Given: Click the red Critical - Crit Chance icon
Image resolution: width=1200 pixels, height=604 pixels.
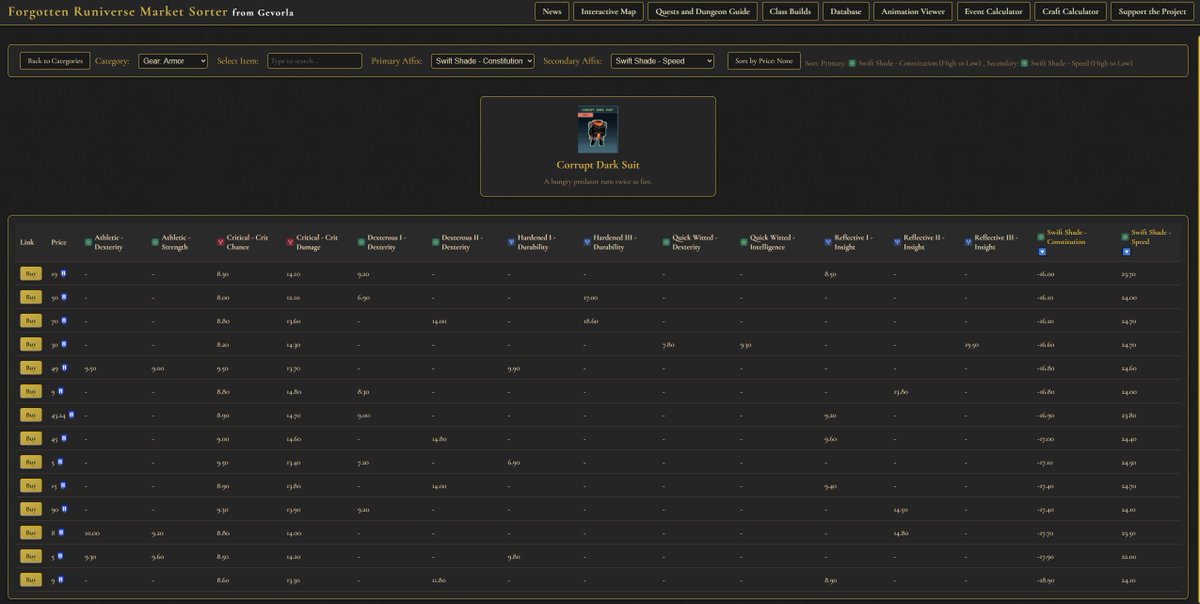Looking at the screenshot, I should coord(220,242).
